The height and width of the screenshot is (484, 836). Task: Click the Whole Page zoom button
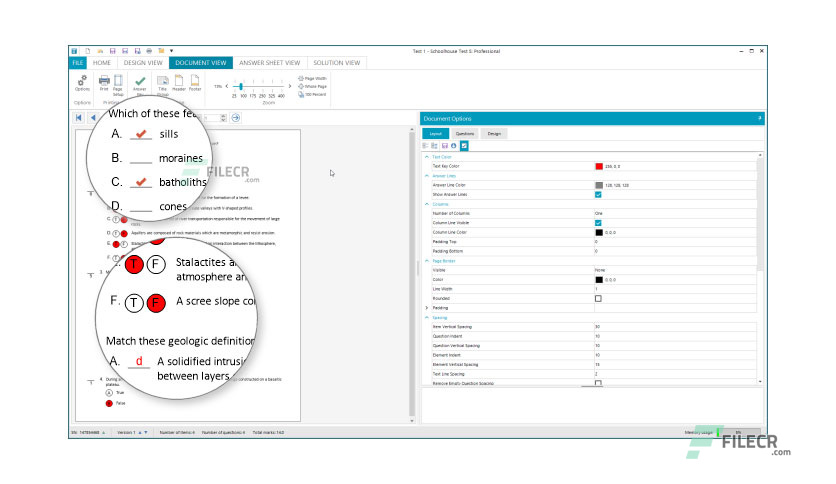coord(312,86)
